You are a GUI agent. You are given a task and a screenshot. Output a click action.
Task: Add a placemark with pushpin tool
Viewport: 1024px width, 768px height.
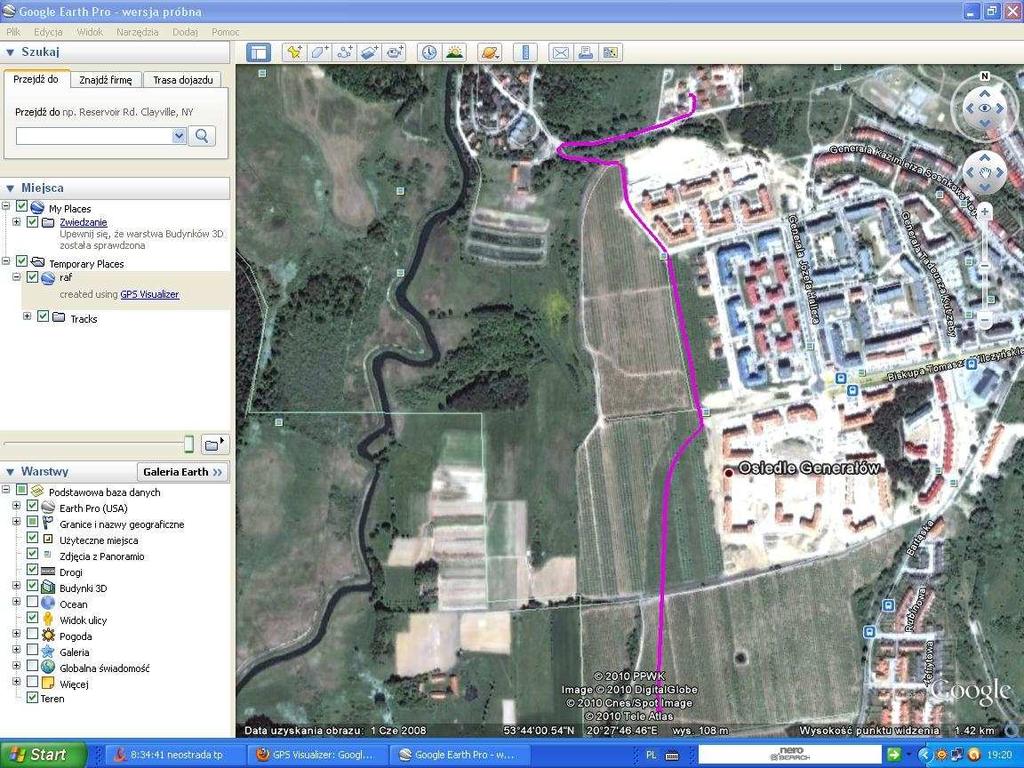point(295,52)
